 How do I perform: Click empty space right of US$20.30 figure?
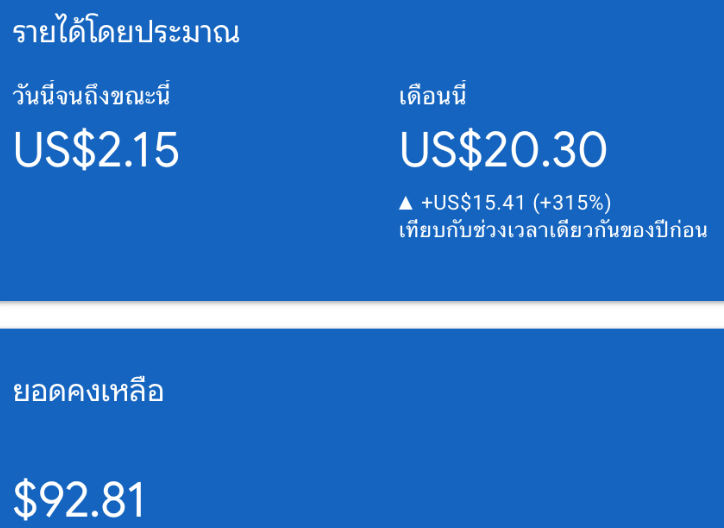point(665,150)
